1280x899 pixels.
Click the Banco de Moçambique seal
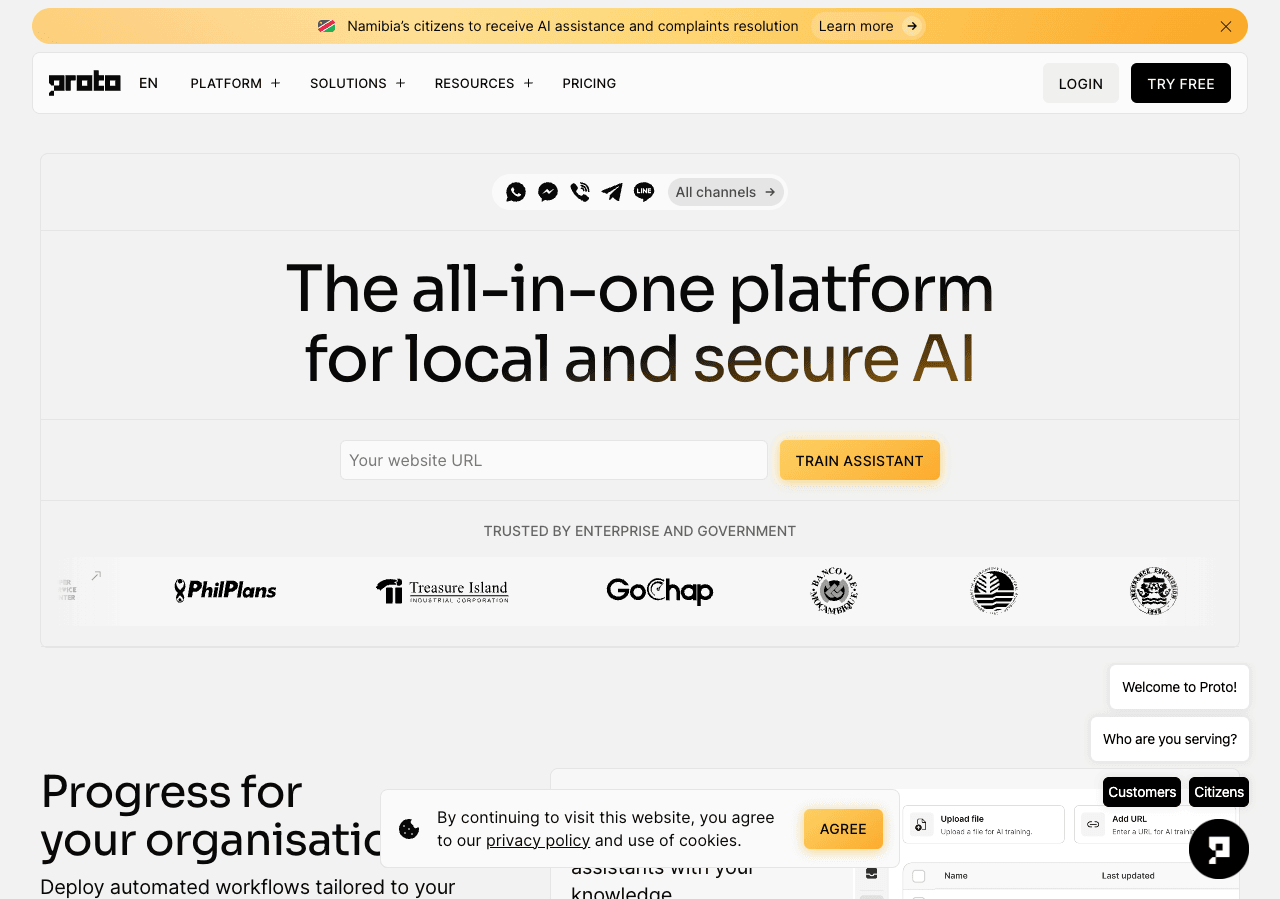pyautogui.click(x=834, y=590)
